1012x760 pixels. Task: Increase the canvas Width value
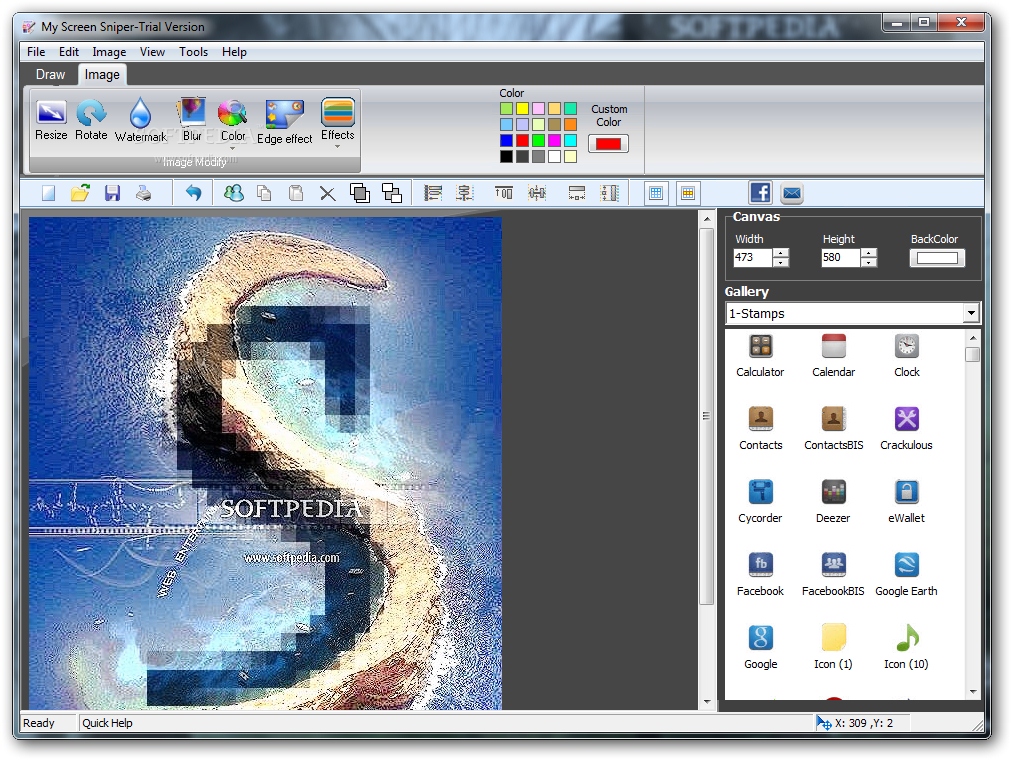(x=781, y=253)
